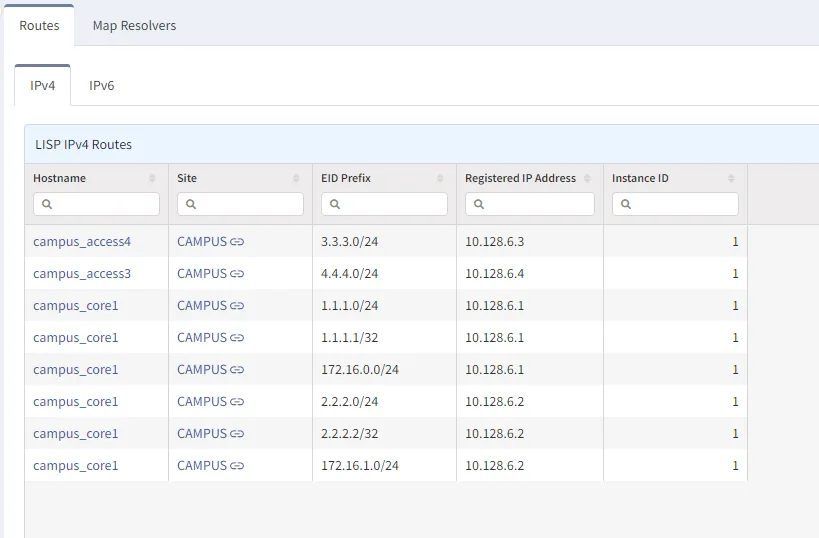Image resolution: width=819 pixels, height=538 pixels.
Task: Focus the Hostname filter search box
Action: (x=97, y=204)
